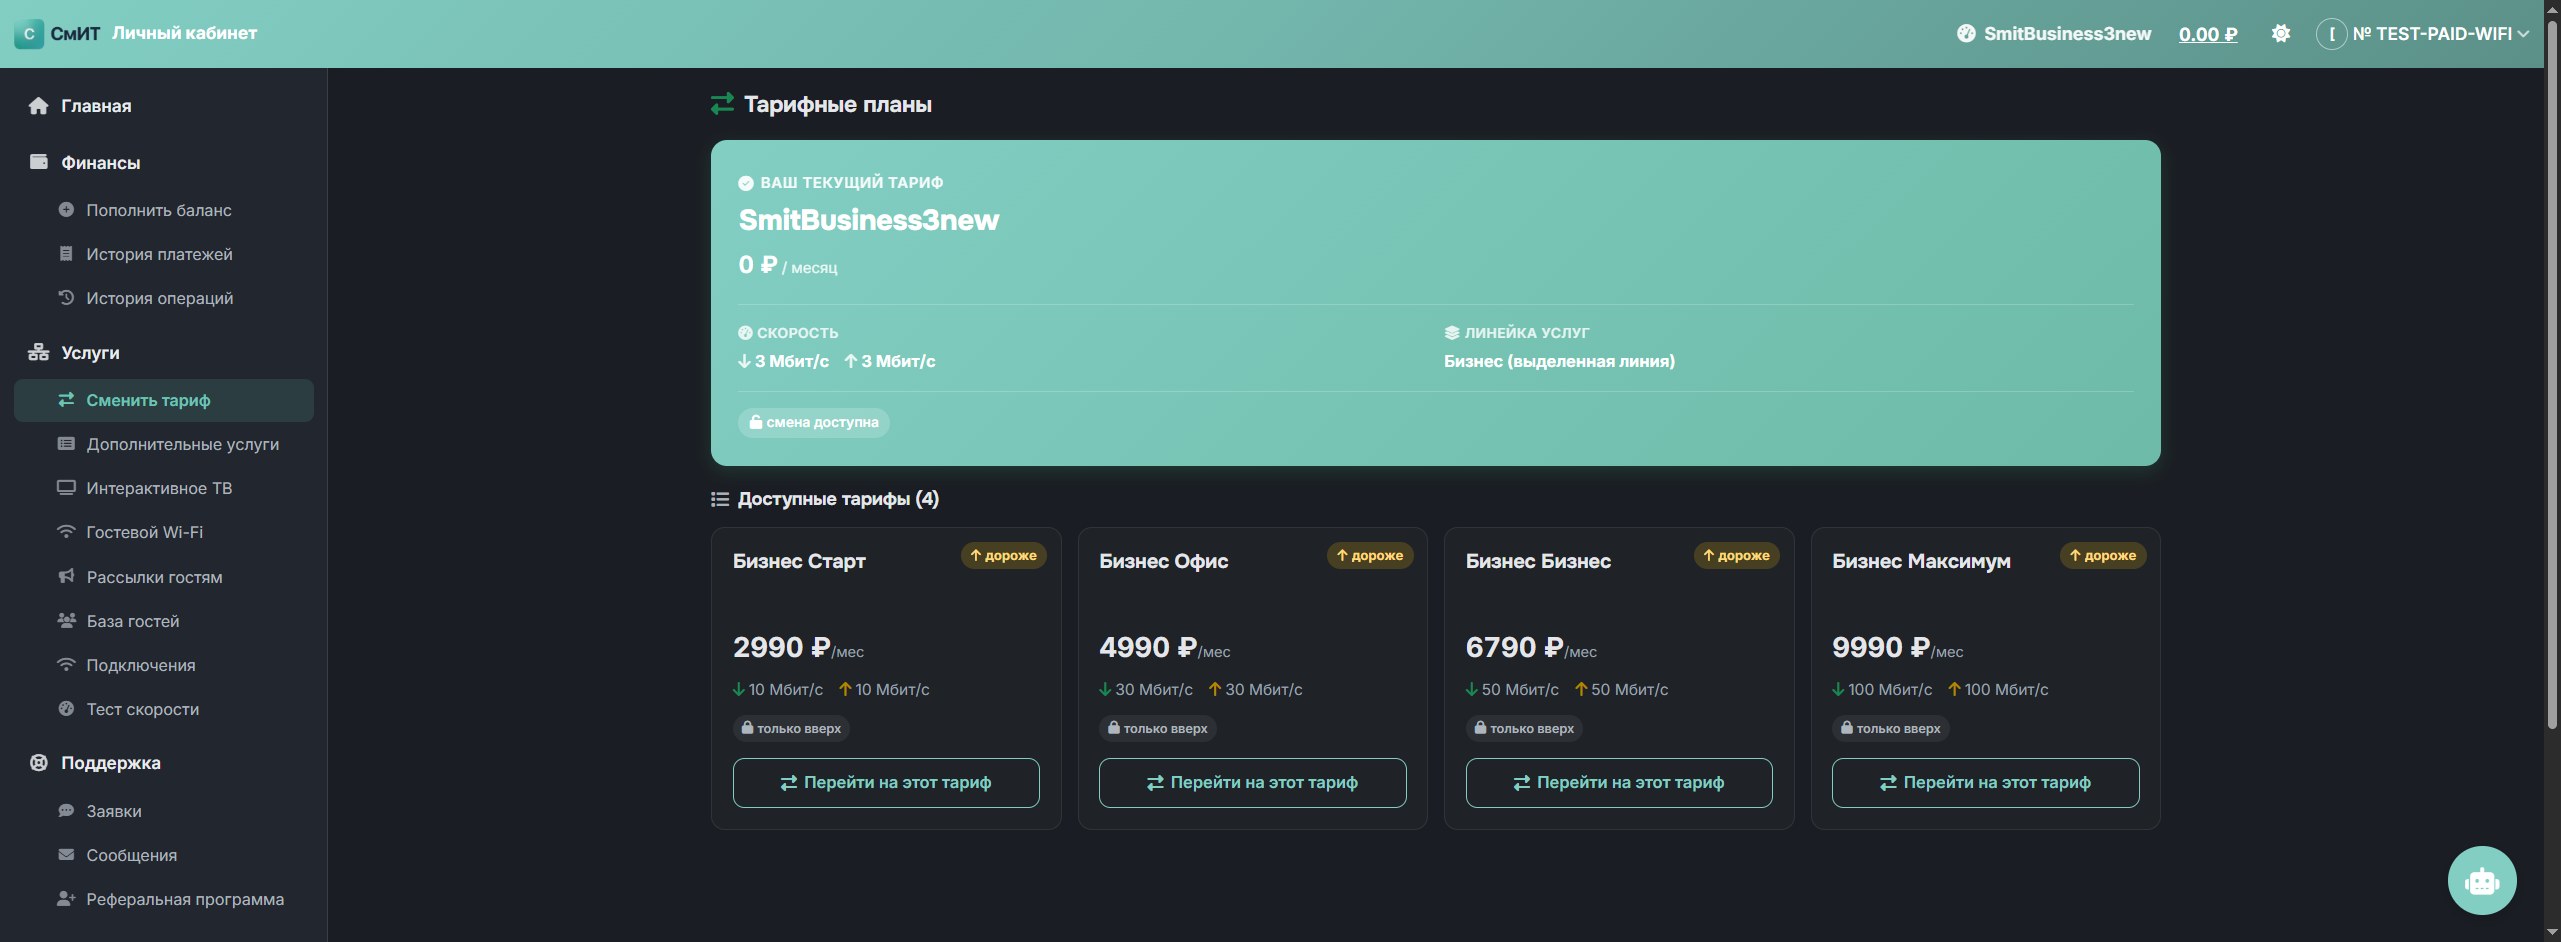Click the Услуги network icon

(38, 352)
